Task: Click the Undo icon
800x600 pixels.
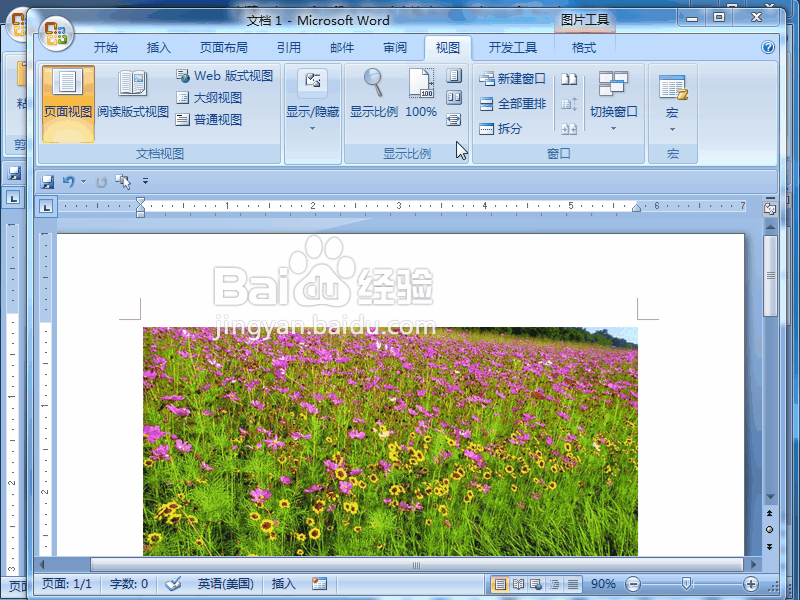Action: [x=70, y=181]
